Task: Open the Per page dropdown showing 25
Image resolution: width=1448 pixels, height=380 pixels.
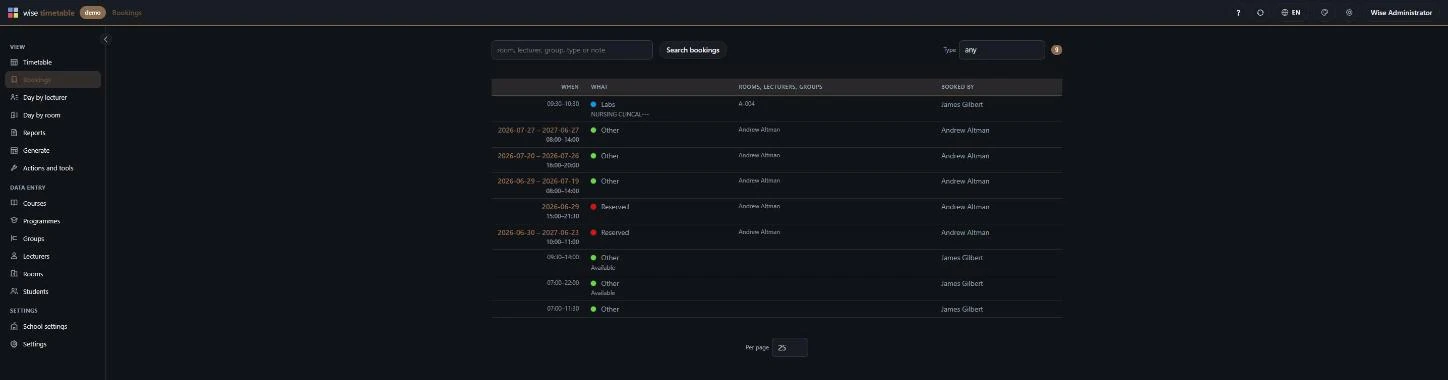Action: (x=790, y=348)
